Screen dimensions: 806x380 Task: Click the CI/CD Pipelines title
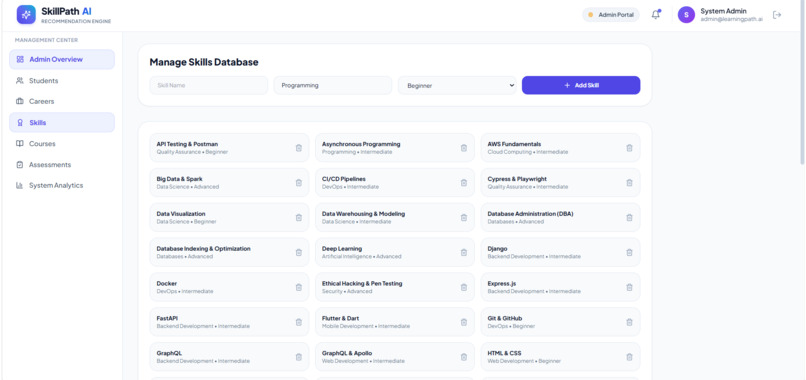(344, 179)
